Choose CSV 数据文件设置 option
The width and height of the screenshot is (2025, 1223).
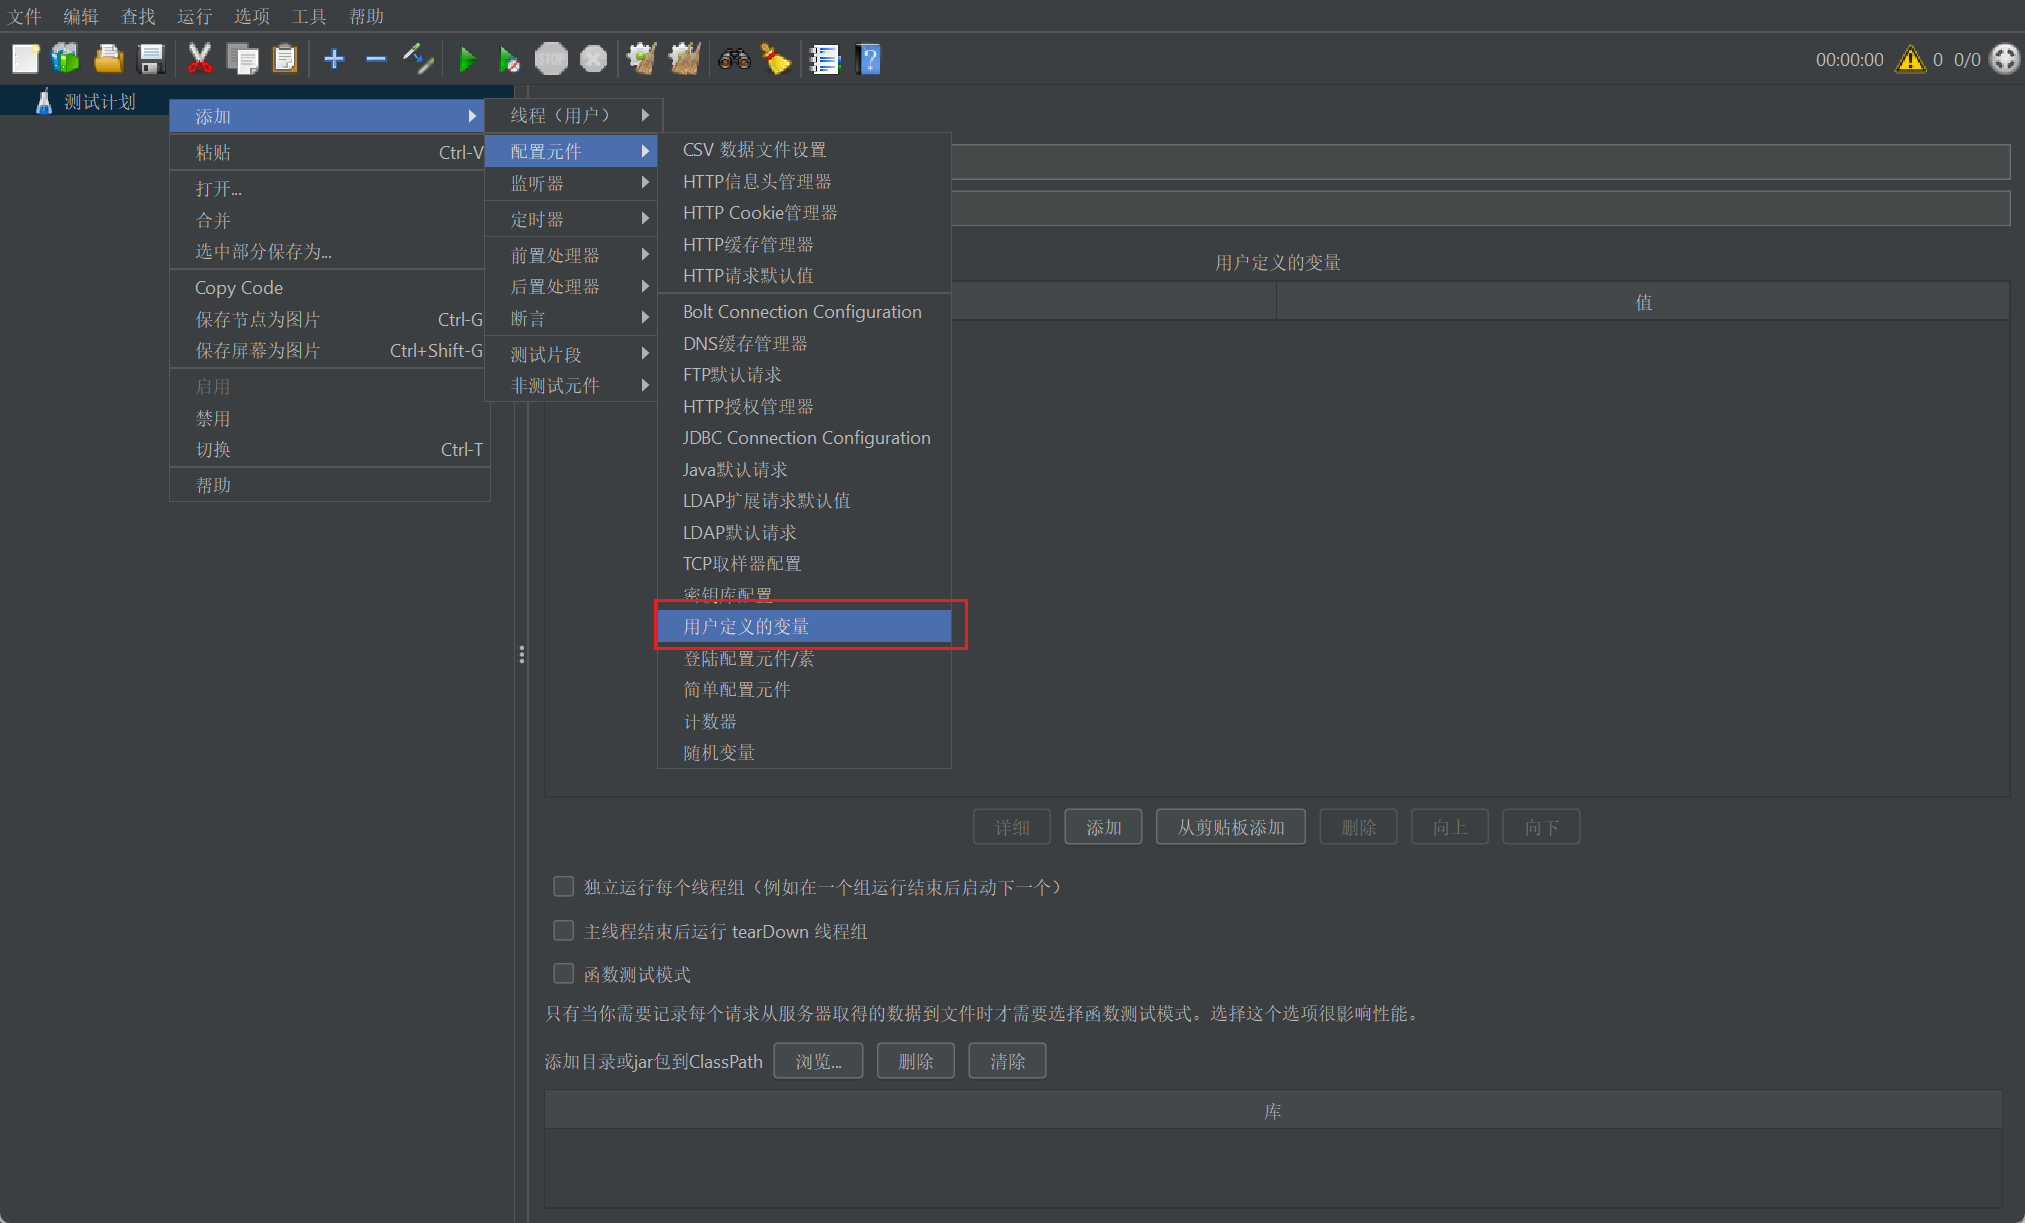804,149
